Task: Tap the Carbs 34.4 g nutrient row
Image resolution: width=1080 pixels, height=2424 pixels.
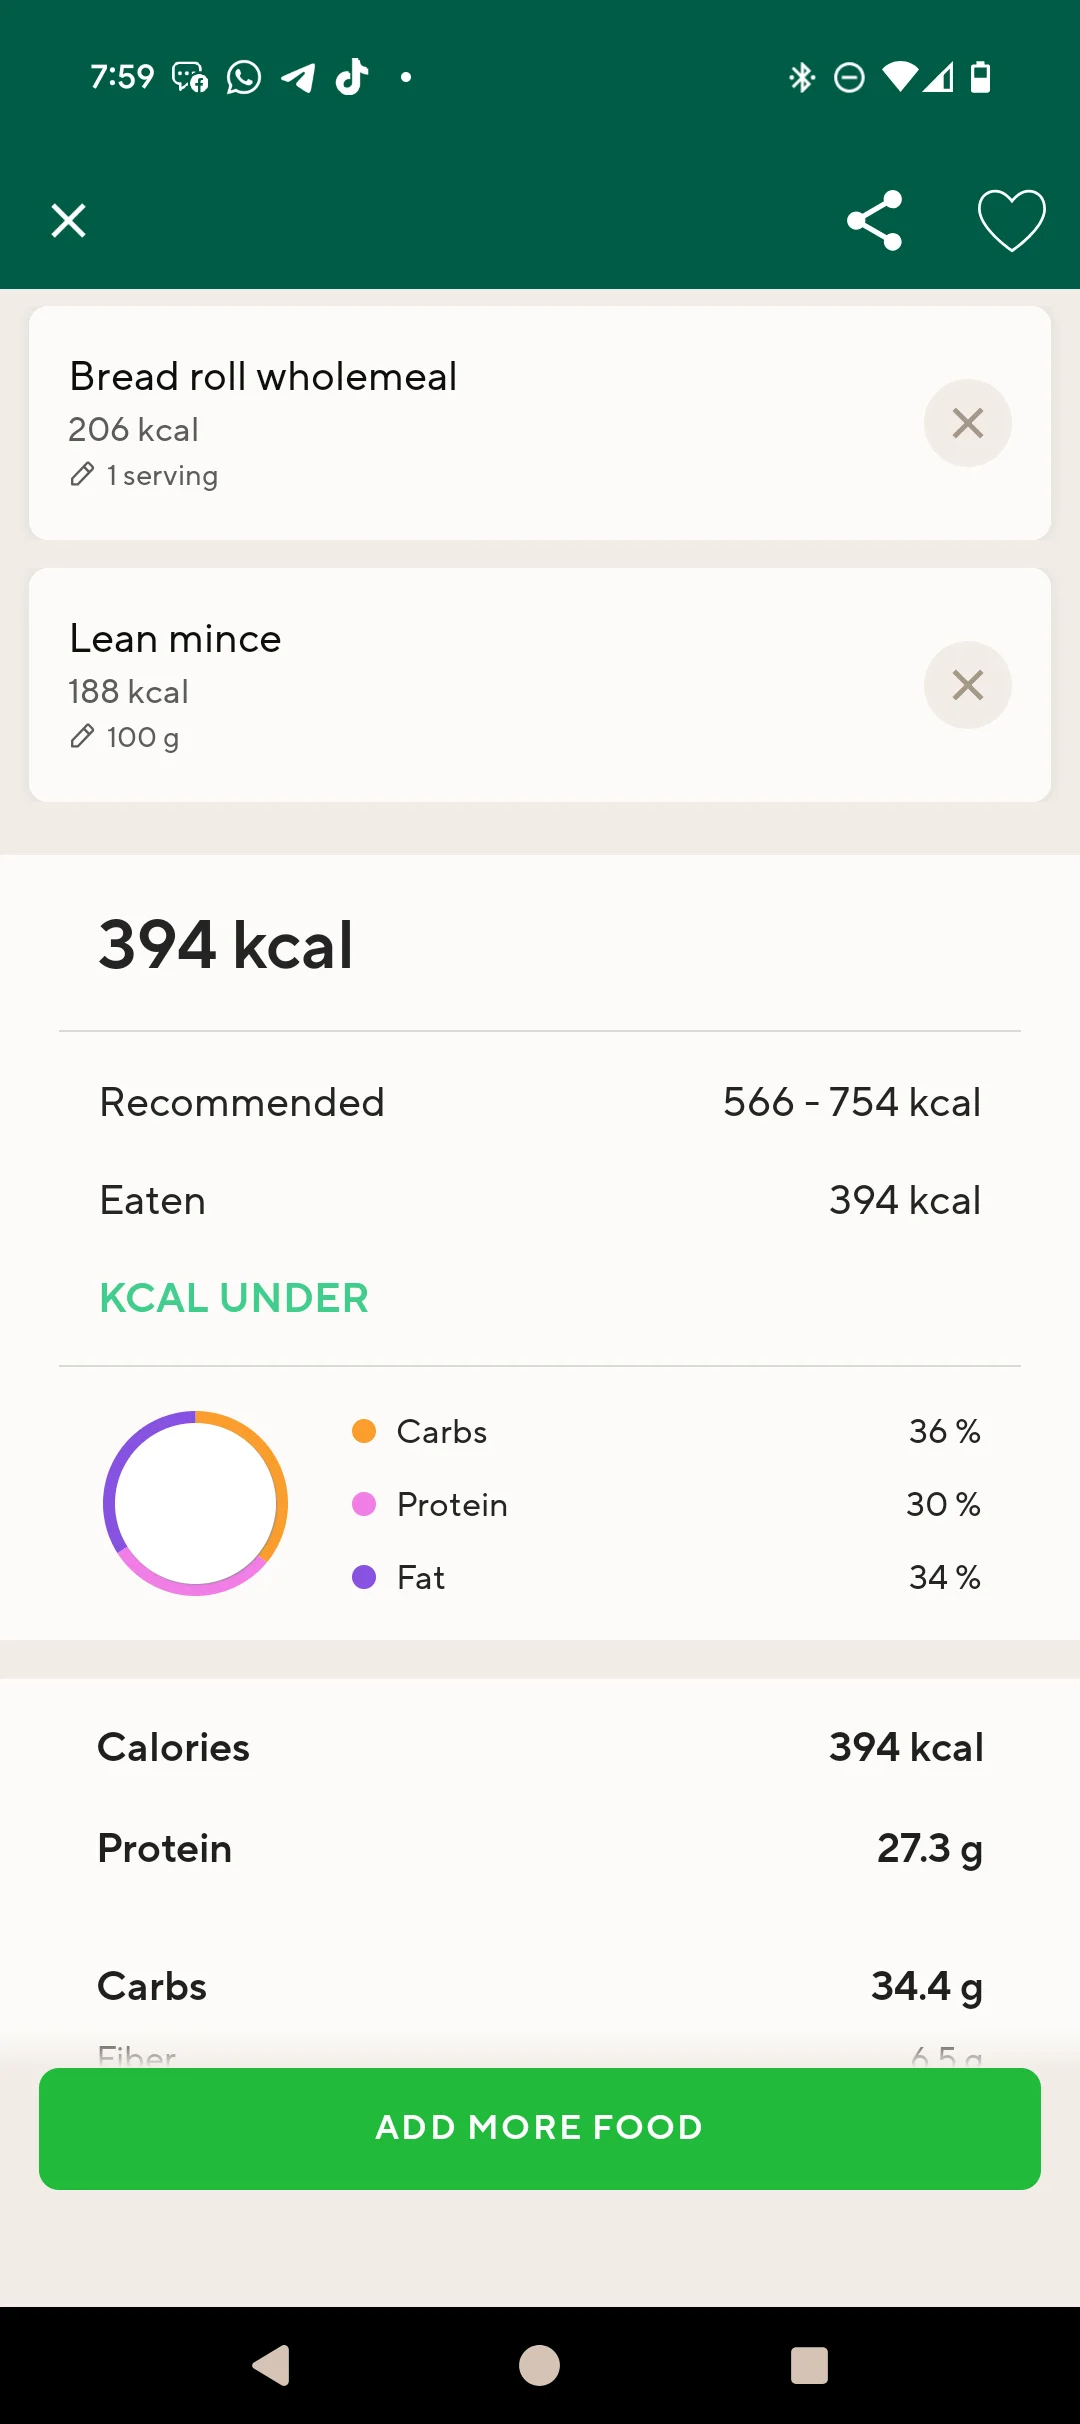Action: [540, 1986]
